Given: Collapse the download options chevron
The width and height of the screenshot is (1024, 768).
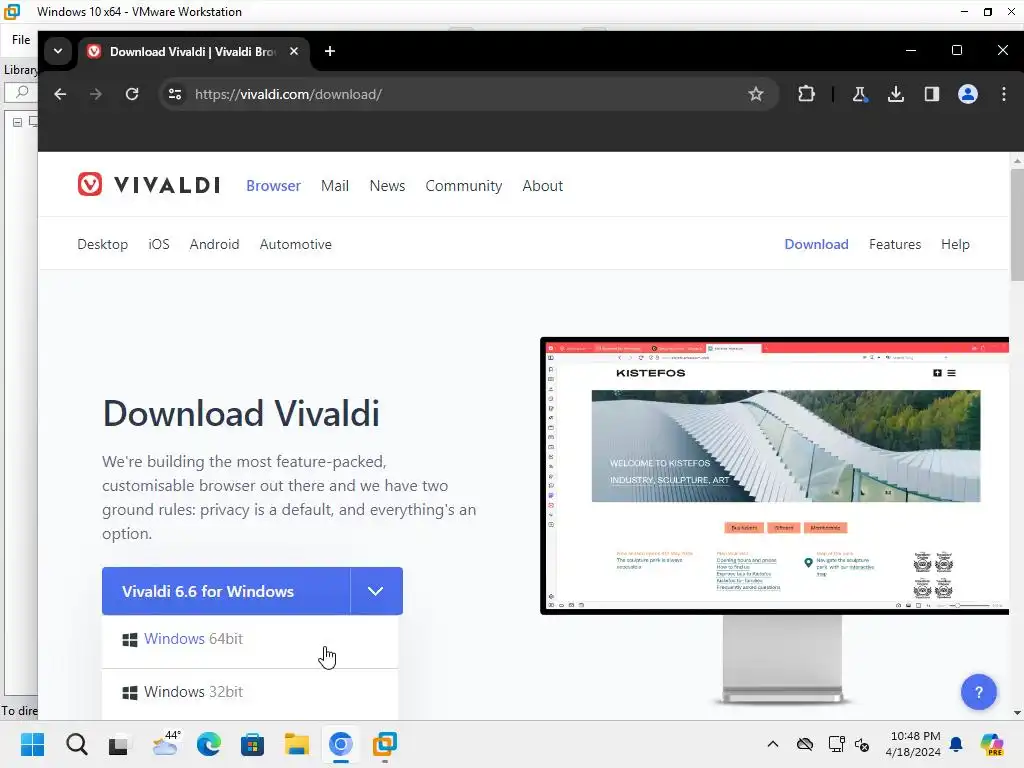Looking at the screenshot, I should point(376,591).
